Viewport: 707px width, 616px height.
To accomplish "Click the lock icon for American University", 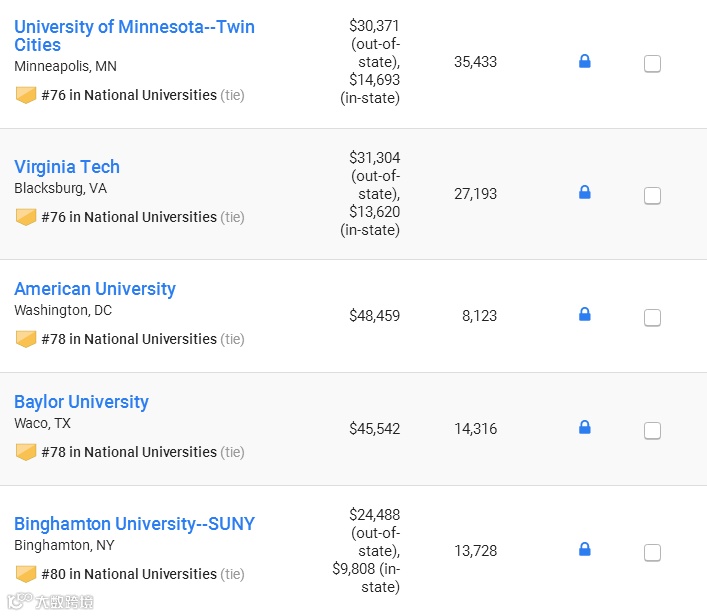I will point(585,315).
